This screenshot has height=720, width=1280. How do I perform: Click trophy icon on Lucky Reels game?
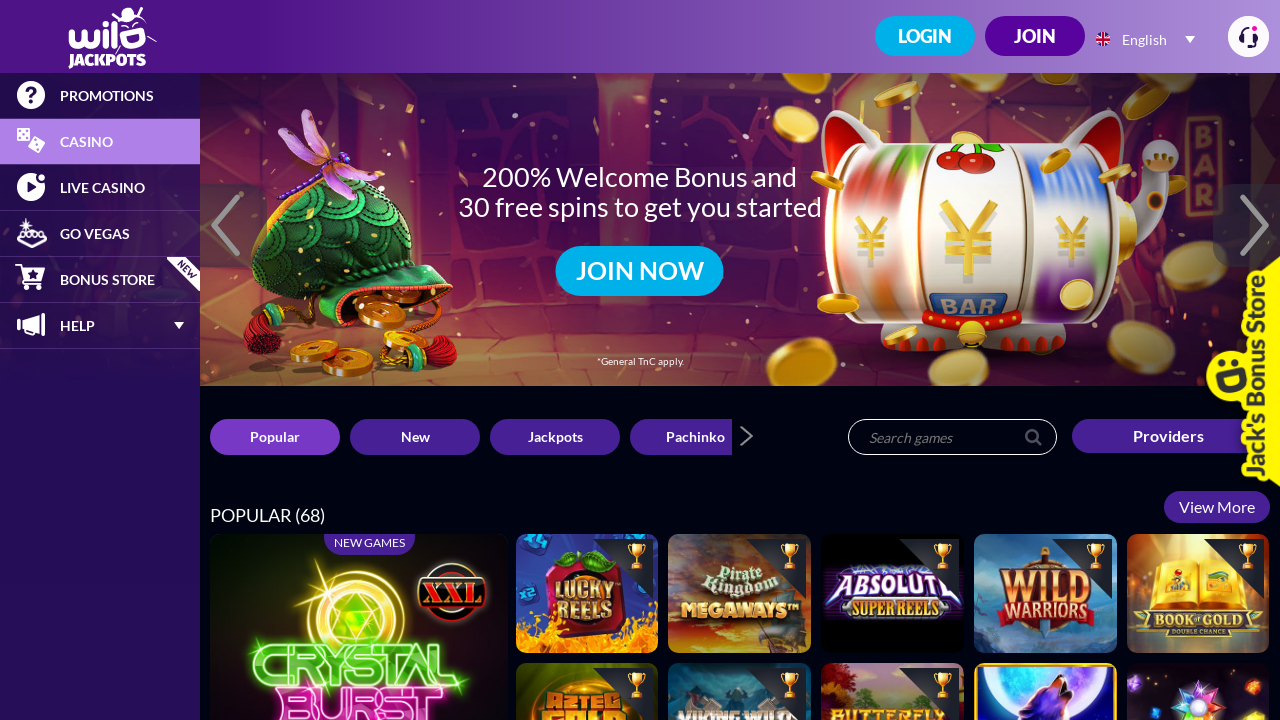(x=636, y=554)
